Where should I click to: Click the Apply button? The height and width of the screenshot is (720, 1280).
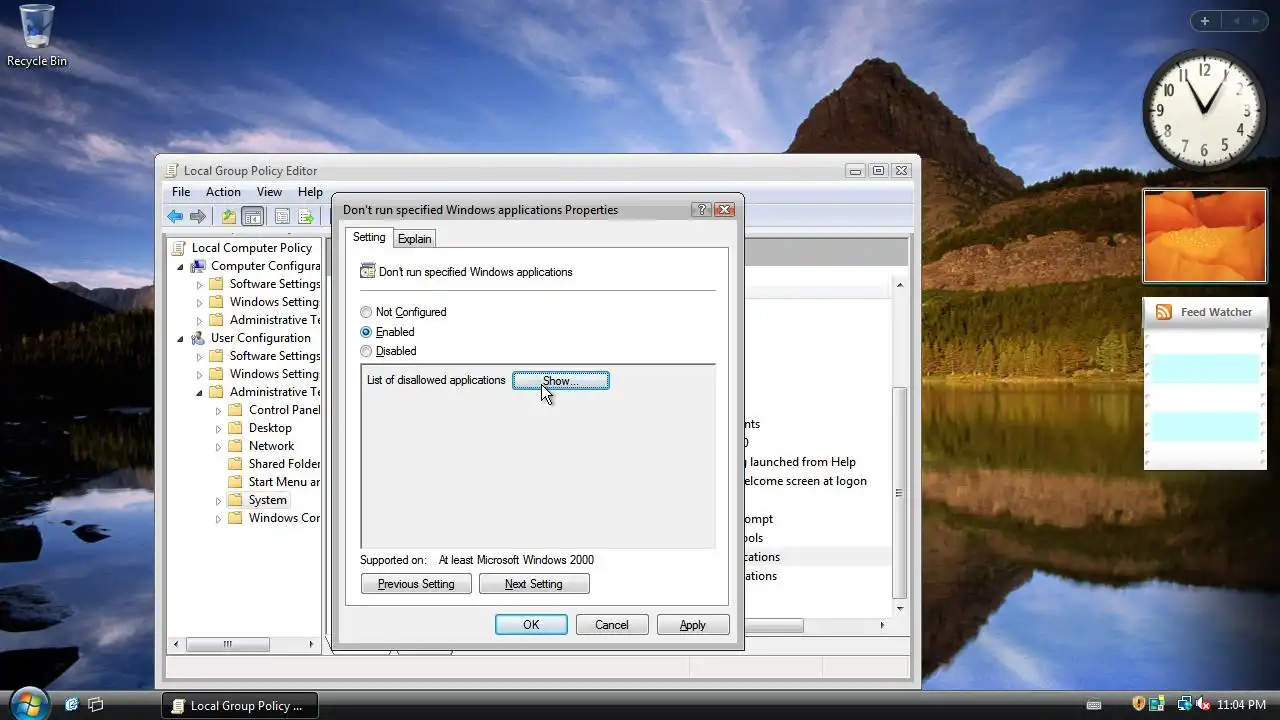pyautogui.click(x=693, y=625)
